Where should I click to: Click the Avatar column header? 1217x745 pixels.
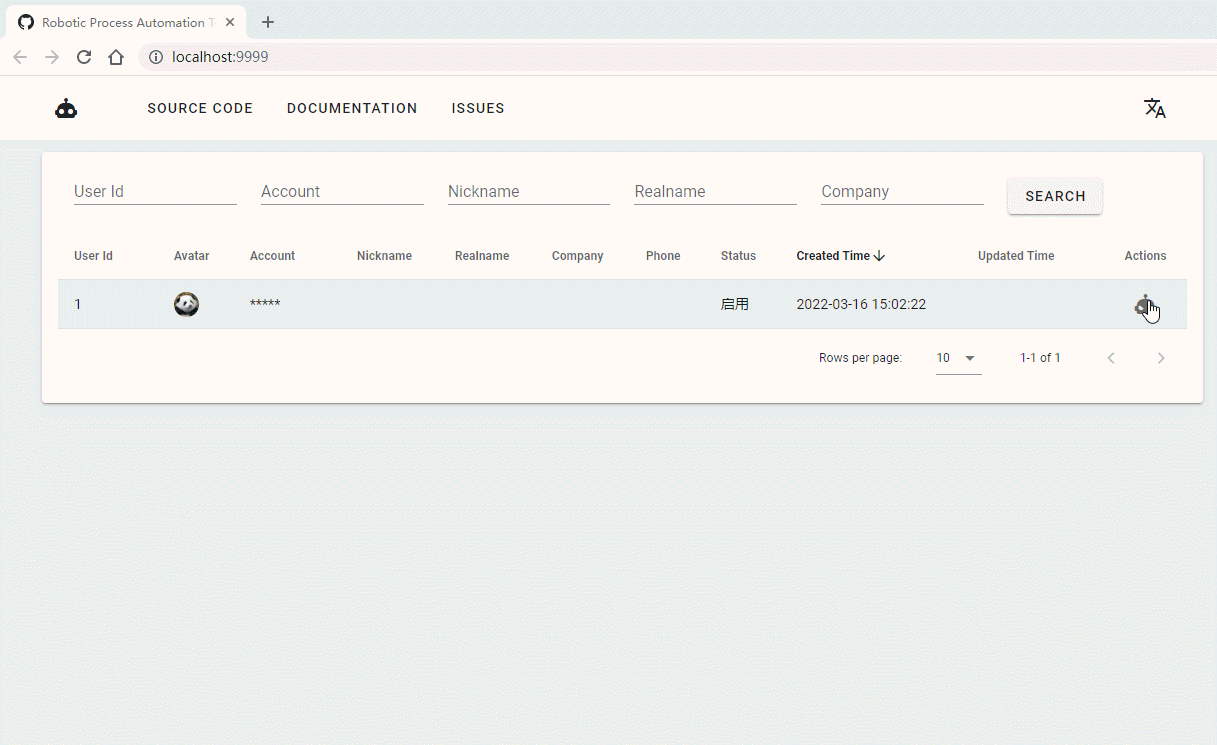point(191,256)
